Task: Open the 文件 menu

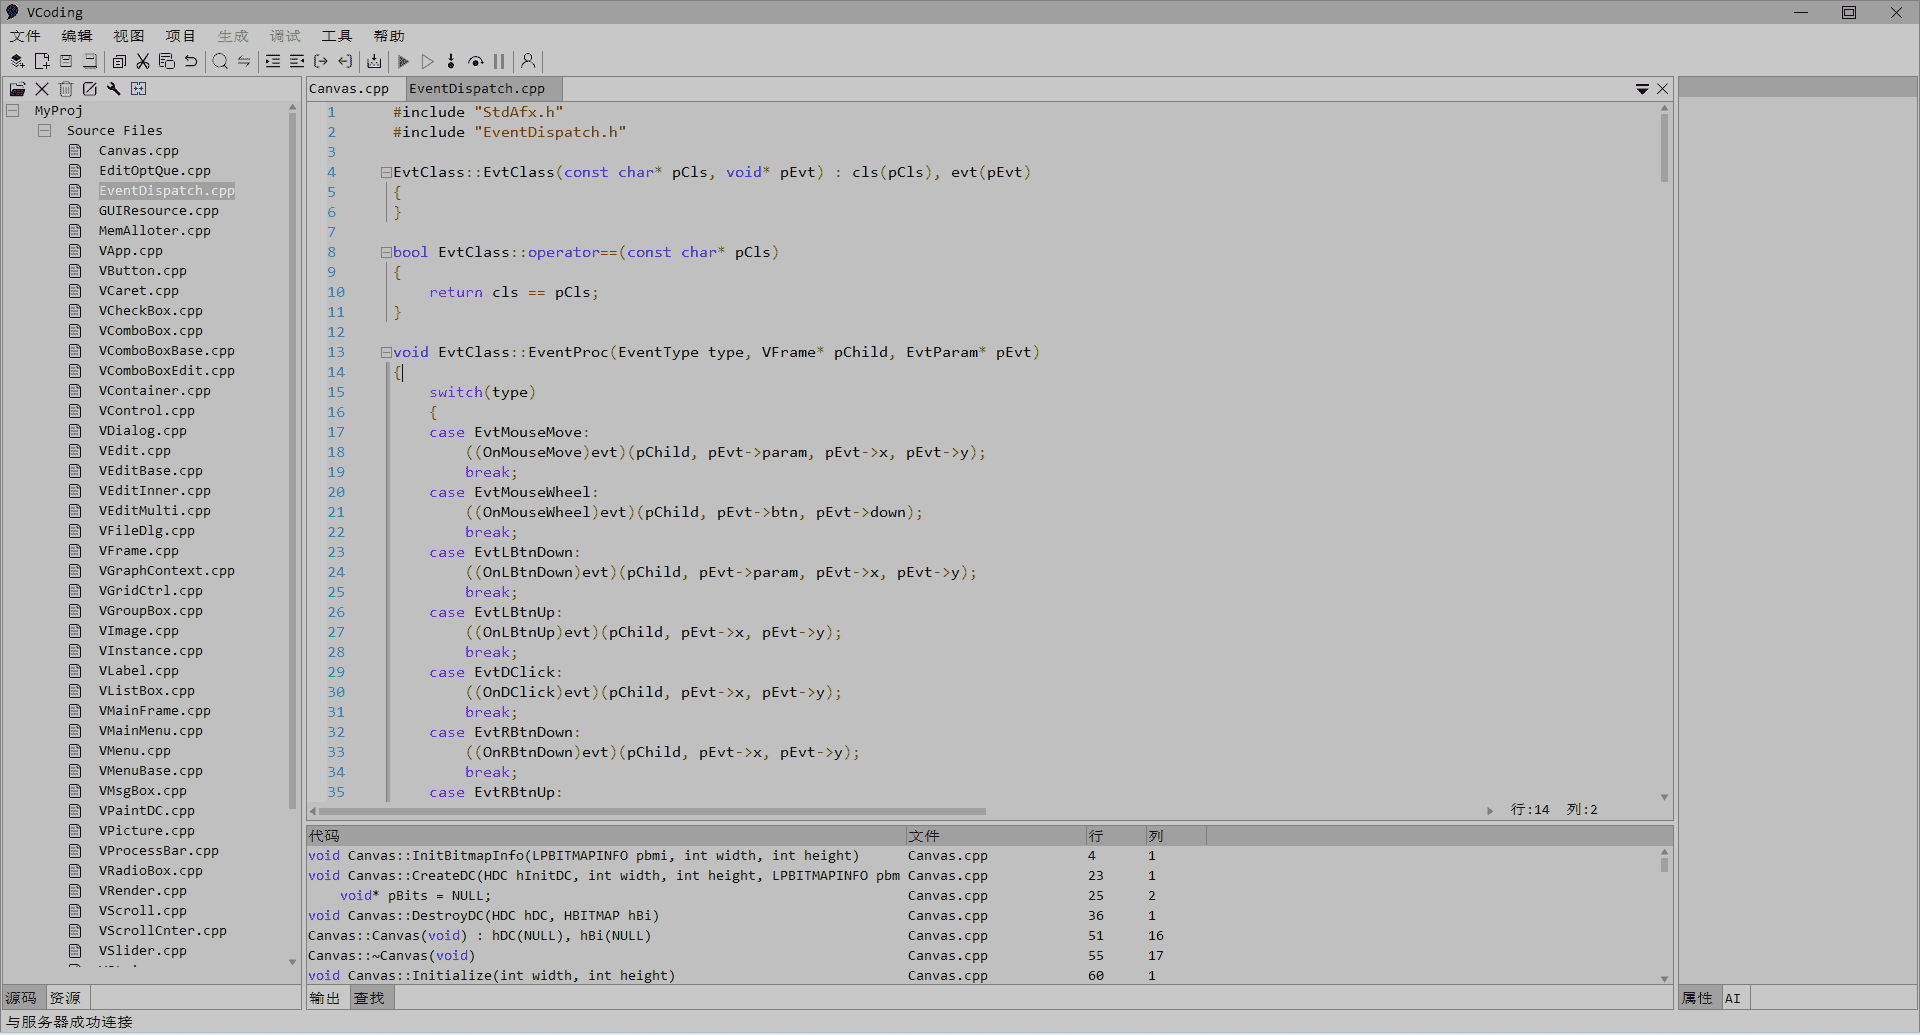Action: [25, 36]
